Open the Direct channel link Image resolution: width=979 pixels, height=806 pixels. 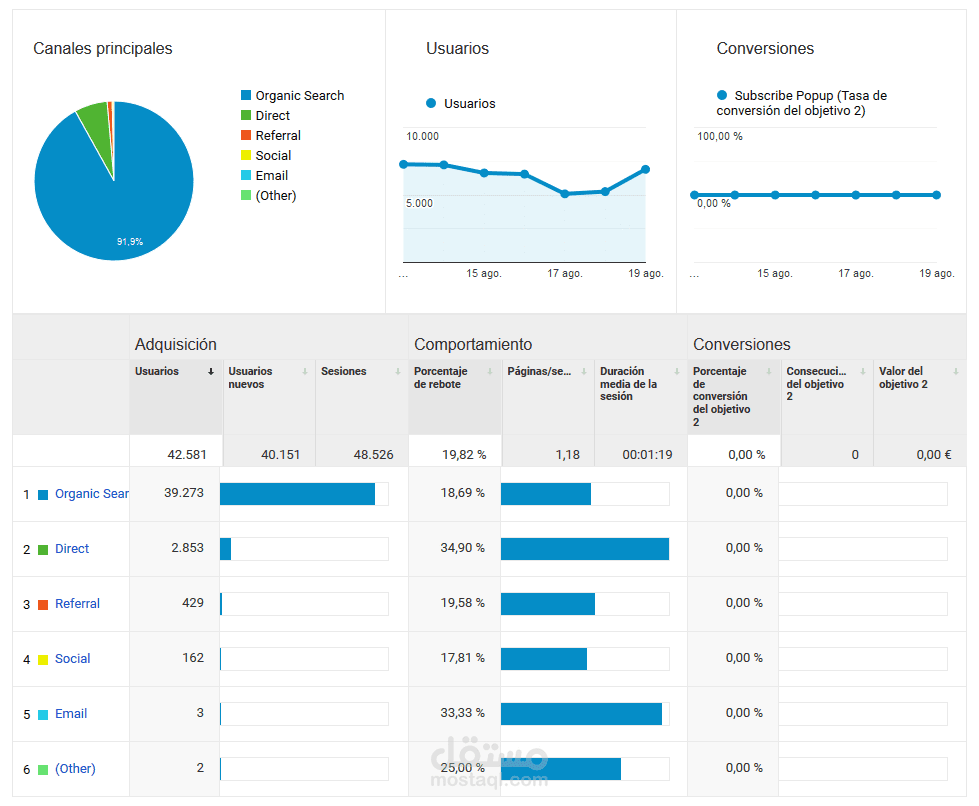[72, 549]
